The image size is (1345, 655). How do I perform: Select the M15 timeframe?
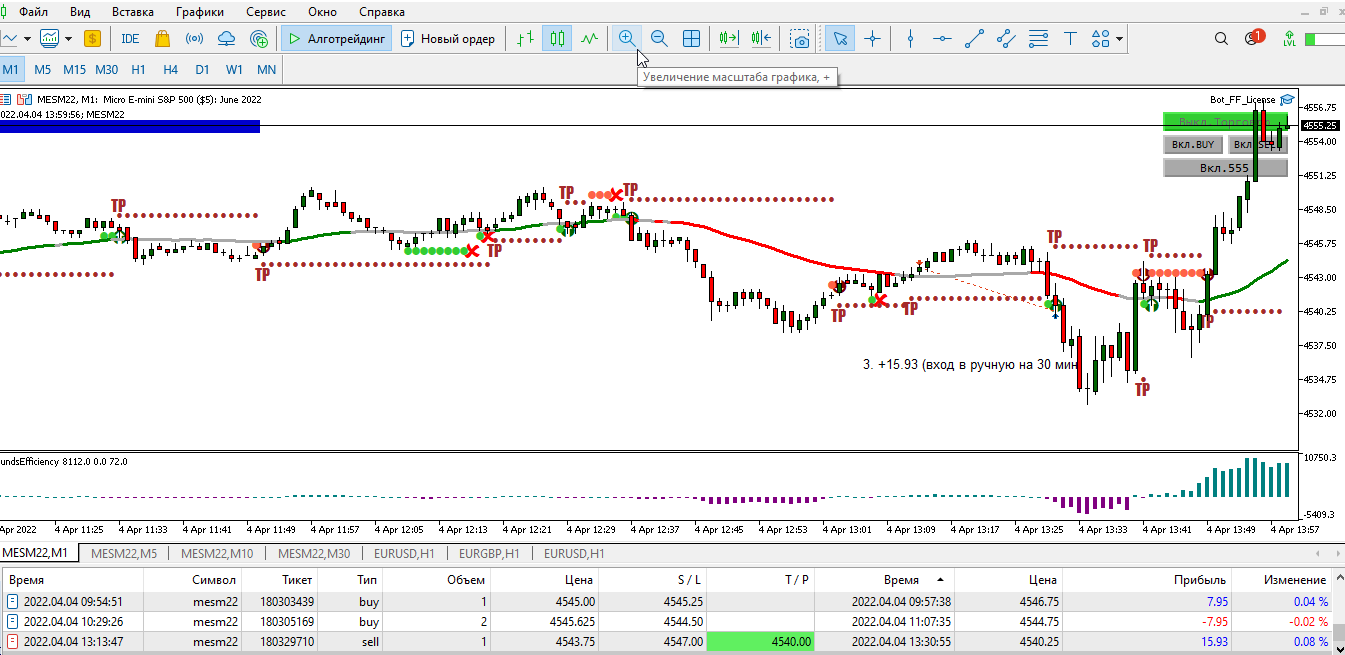[x=74, y=70]
